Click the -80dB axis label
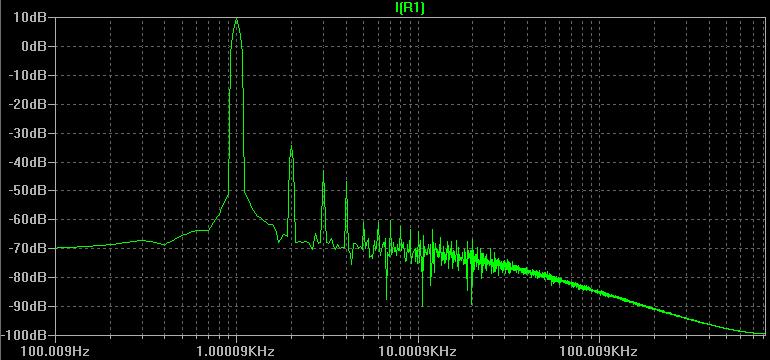The height and width of the screenshot is (360, 770). point(28,277)
